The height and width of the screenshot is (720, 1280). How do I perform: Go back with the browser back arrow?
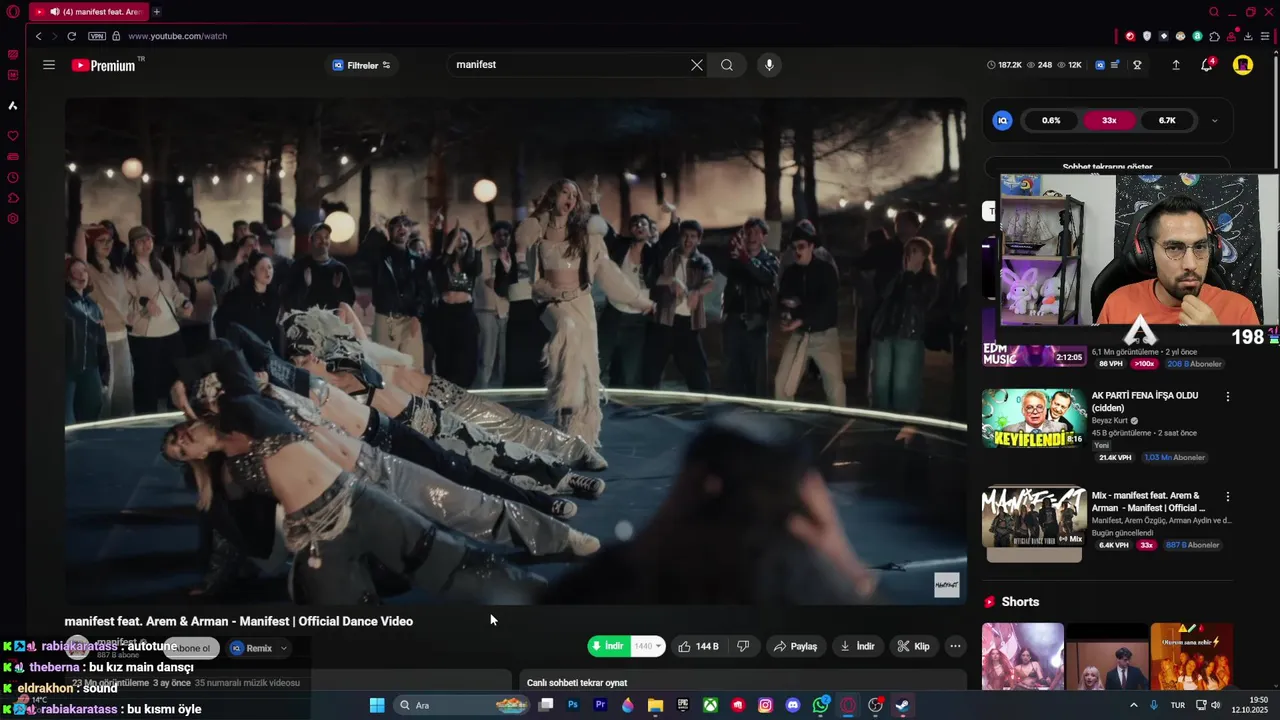point(38,36)
